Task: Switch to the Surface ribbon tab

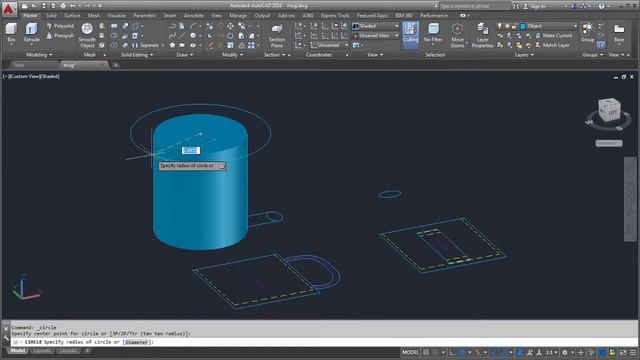Action: 72,16
